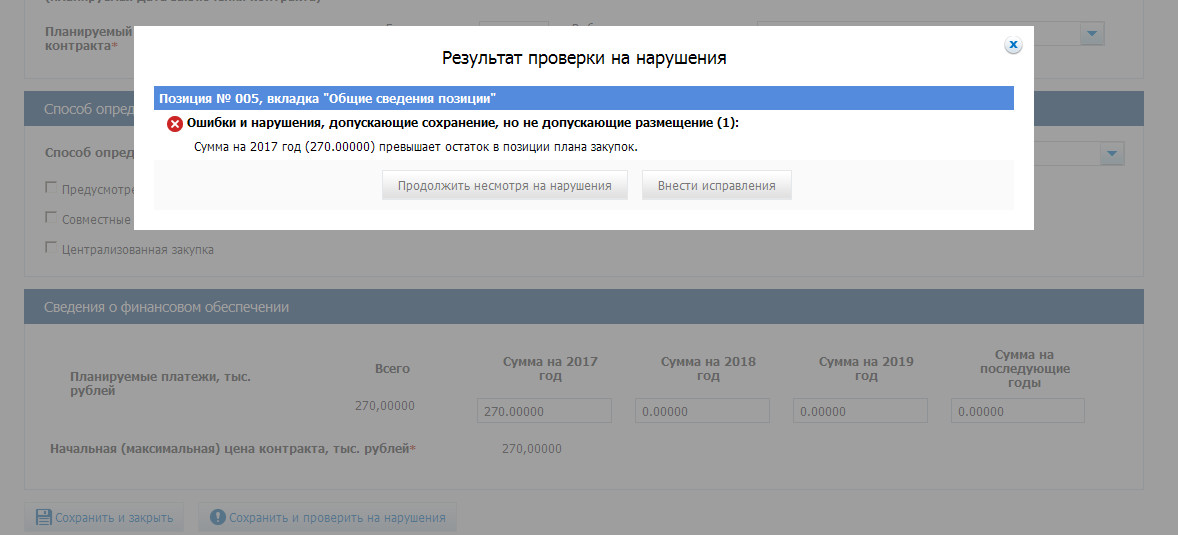The width and height of the screenshot is (1178, 535).
Task: Toggle the Централизованная закупка checkbox
Action: (51, 248)
